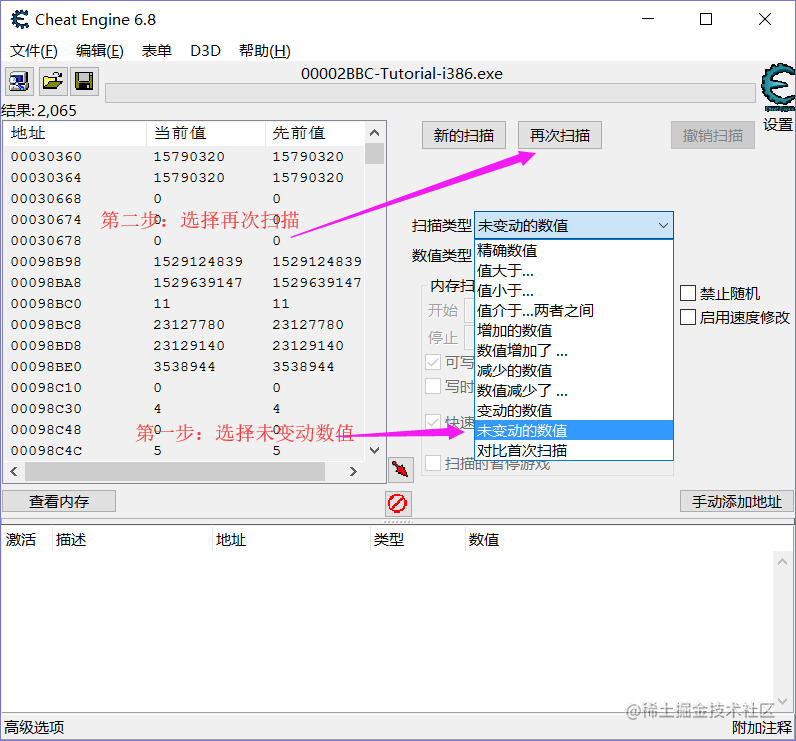Click the process name 00002BBC-Tutorial-i386.exe
This screenshot has width=796, height=741.
click(x=402, y=74)
